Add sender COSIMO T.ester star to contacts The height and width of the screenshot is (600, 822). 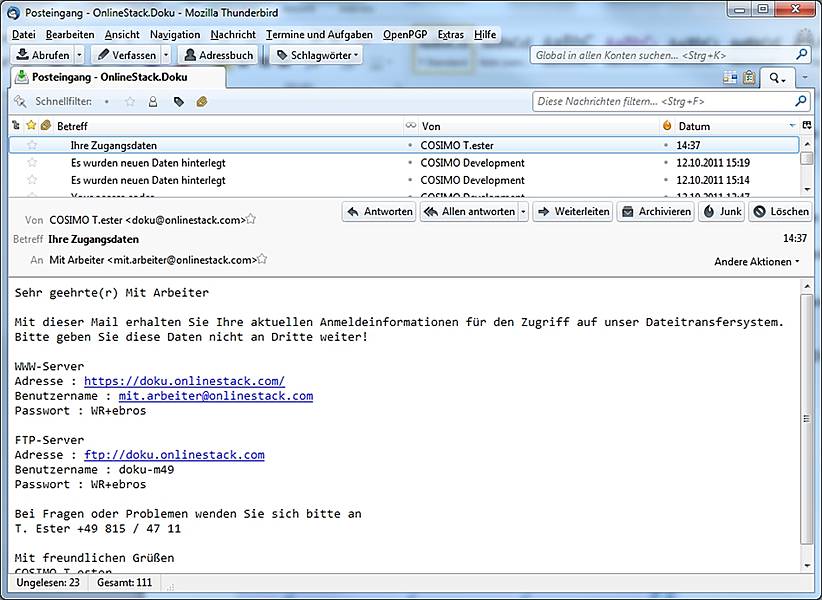(x=251, y=219)
